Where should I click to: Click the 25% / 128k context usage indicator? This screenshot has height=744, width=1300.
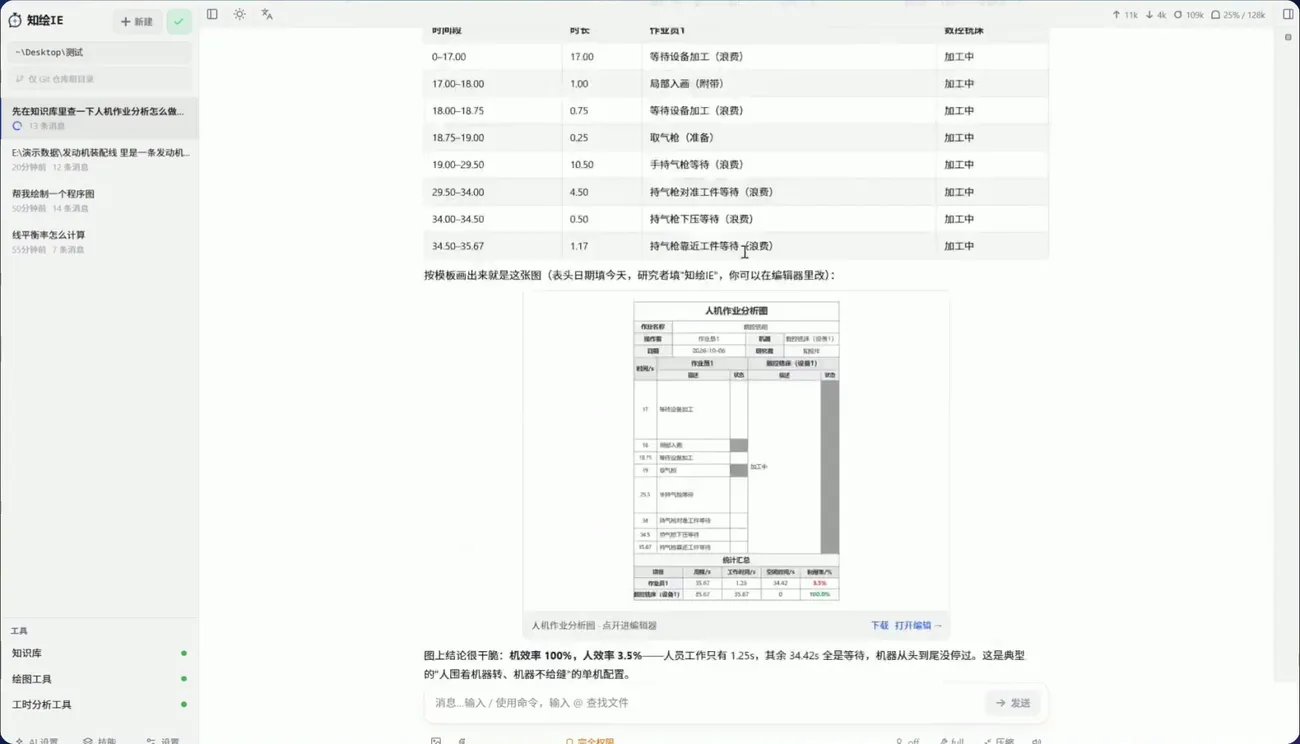[x=1238, y=15]
